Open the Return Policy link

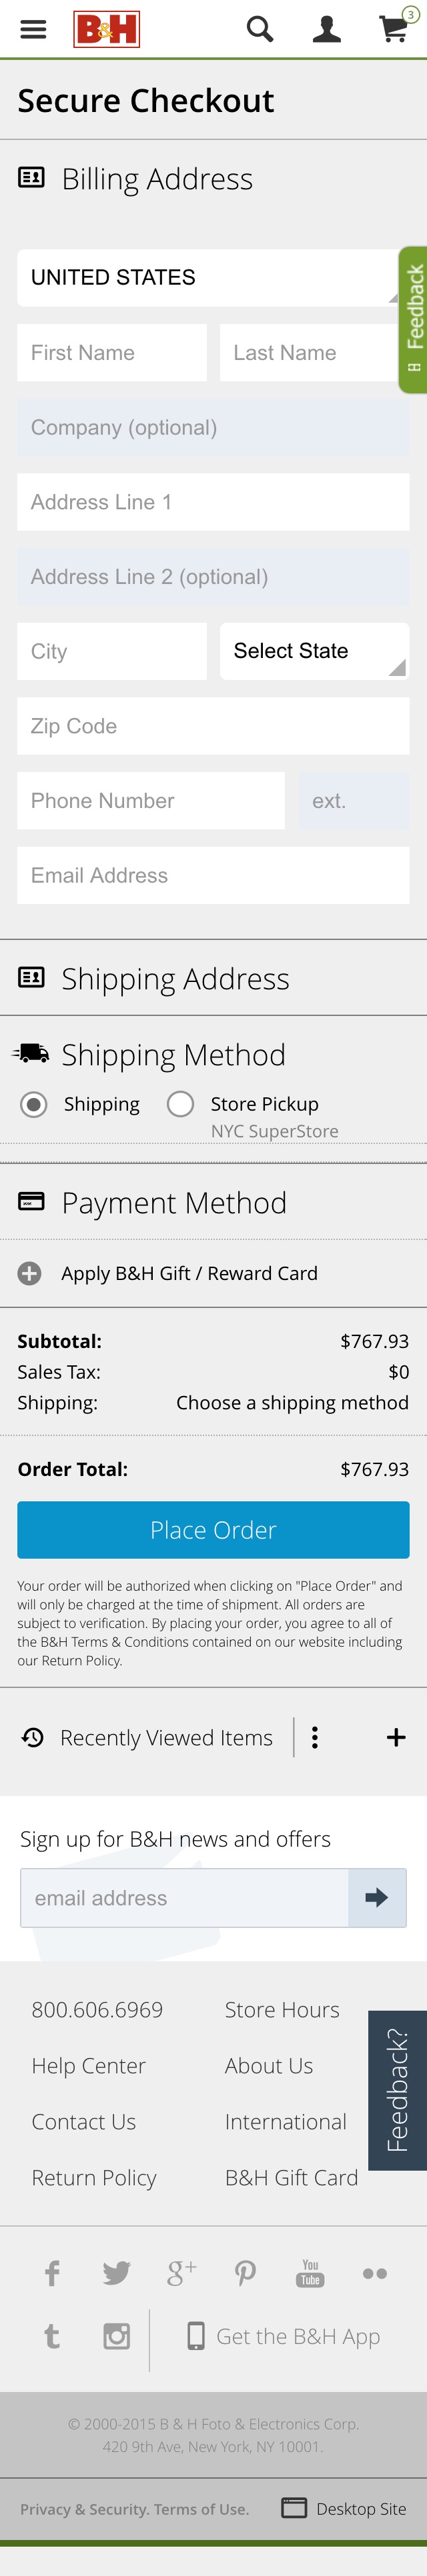tap(94, 2177)
